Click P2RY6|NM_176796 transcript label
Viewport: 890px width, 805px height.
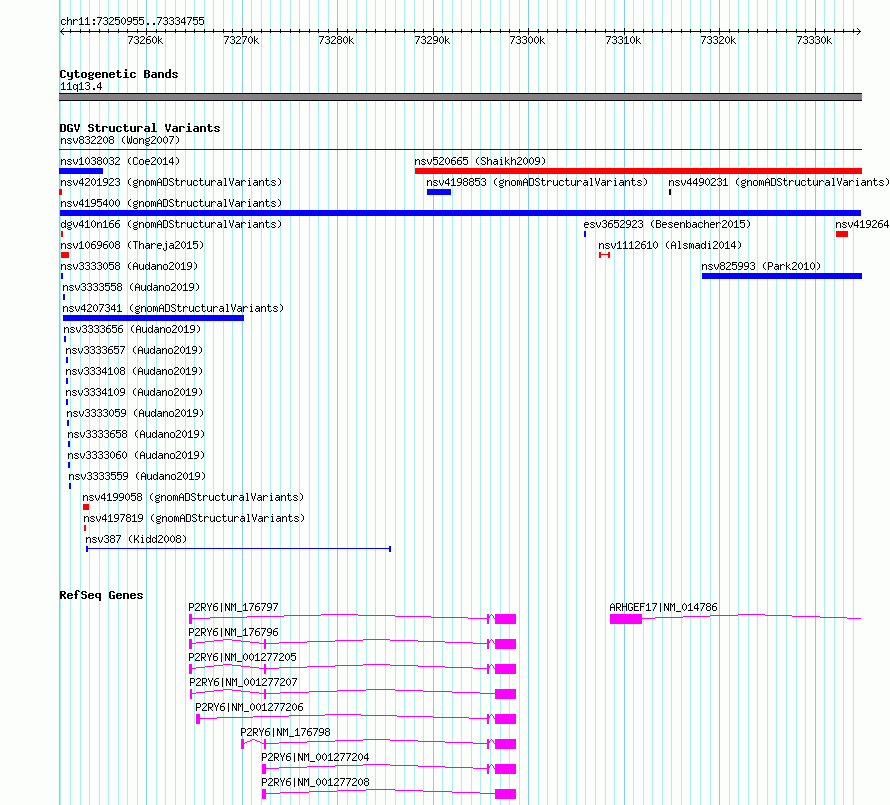pyautogui.click(x=233, y=632)
